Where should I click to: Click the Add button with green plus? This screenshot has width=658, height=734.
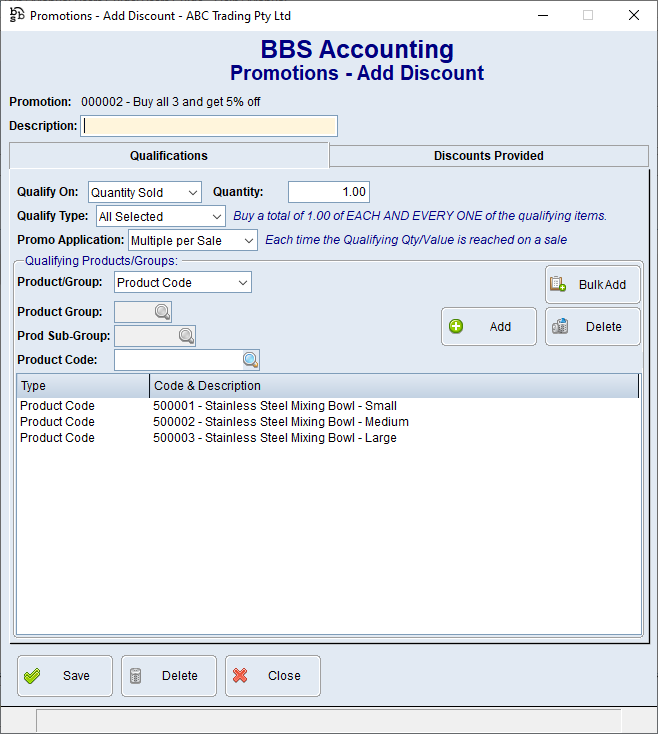[489, 327]
